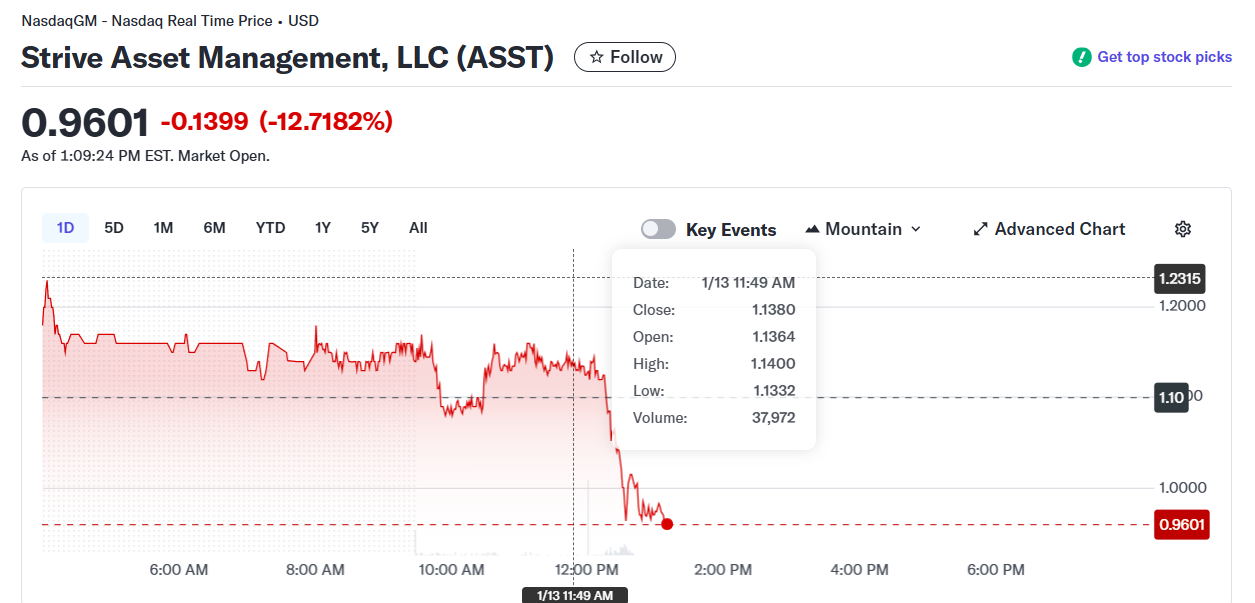Expand the Mountain chart type dropdown chevron

(x=914, y=229)
